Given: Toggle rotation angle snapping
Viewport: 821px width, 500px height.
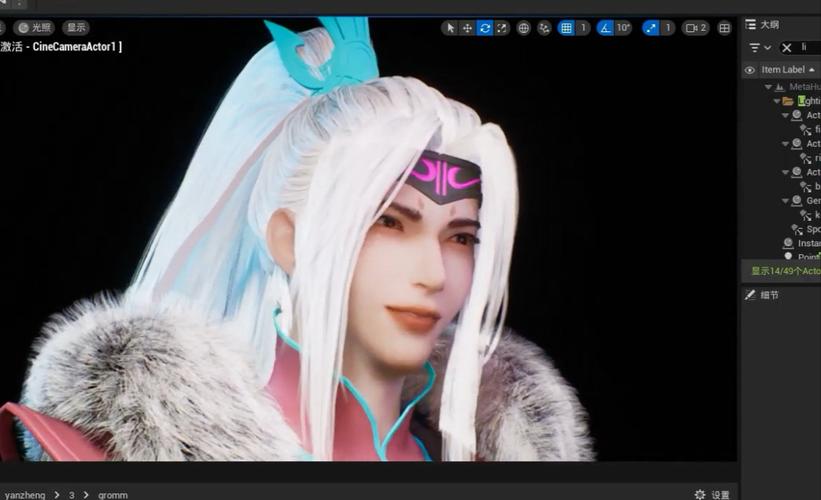Looking at the screenshot, I should tap(605, 28).
